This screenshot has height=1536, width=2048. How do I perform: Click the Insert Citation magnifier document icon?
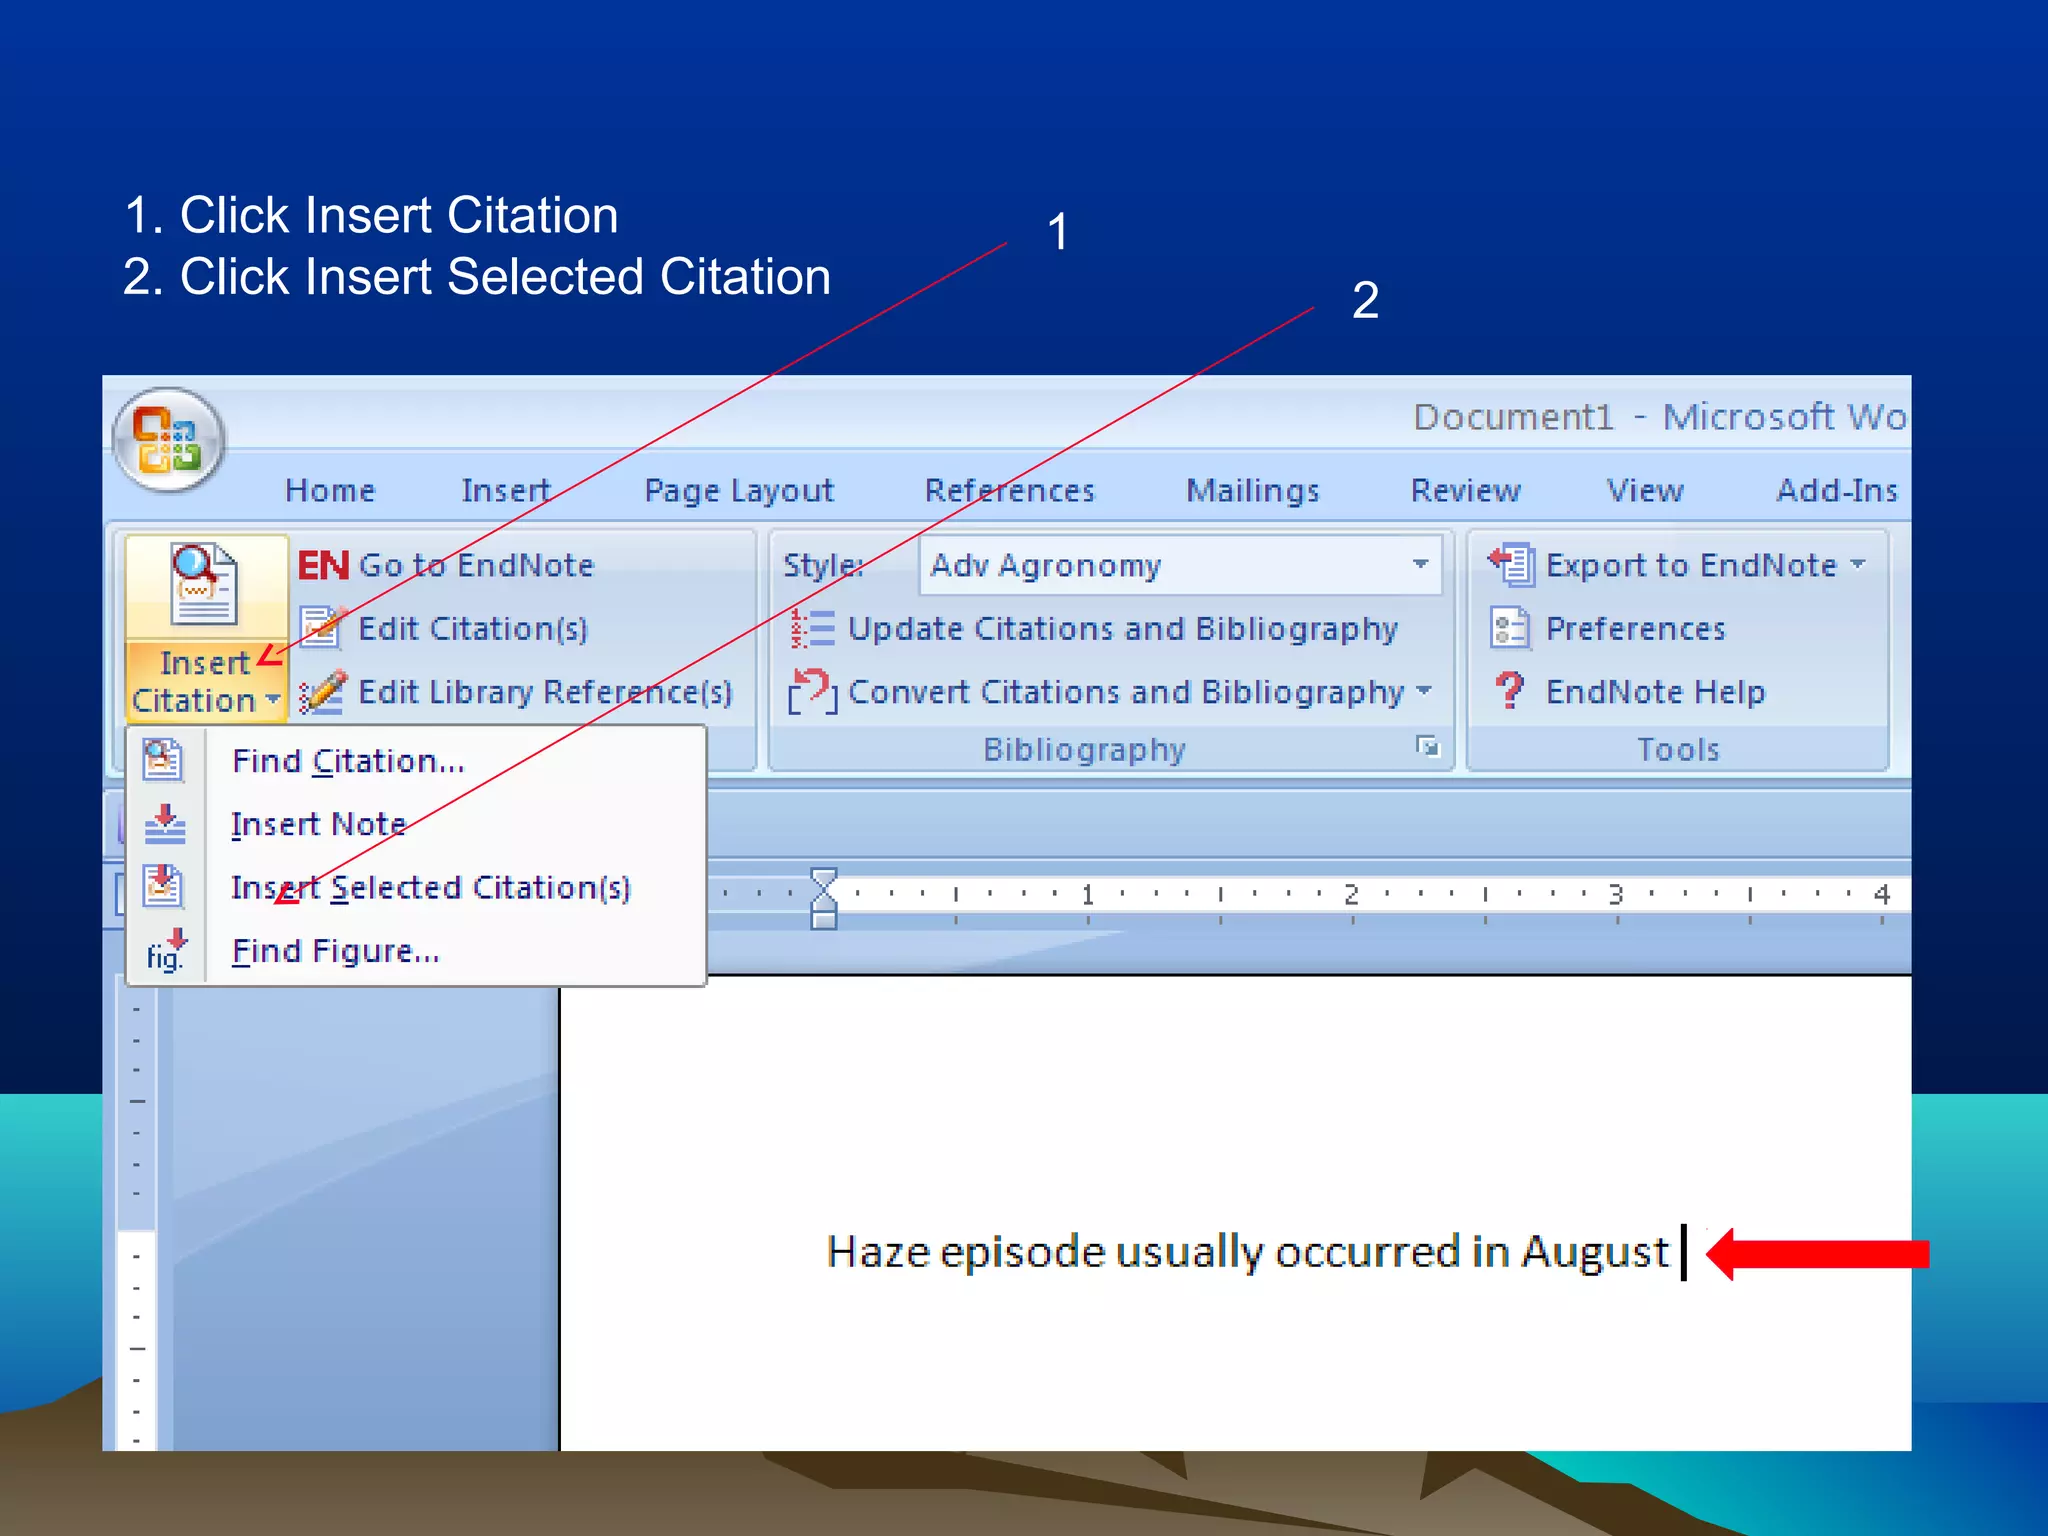pos(205,586)
